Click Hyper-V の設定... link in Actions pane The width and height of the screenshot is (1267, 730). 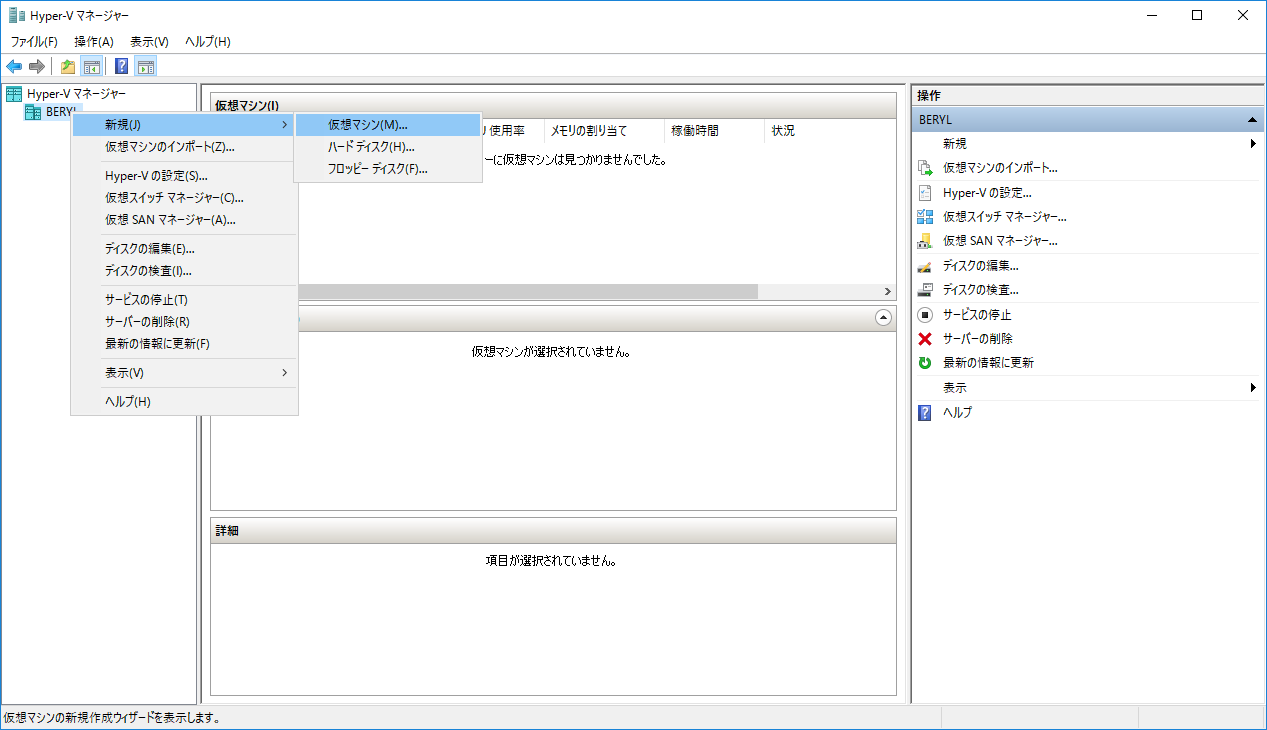point(987,192)
